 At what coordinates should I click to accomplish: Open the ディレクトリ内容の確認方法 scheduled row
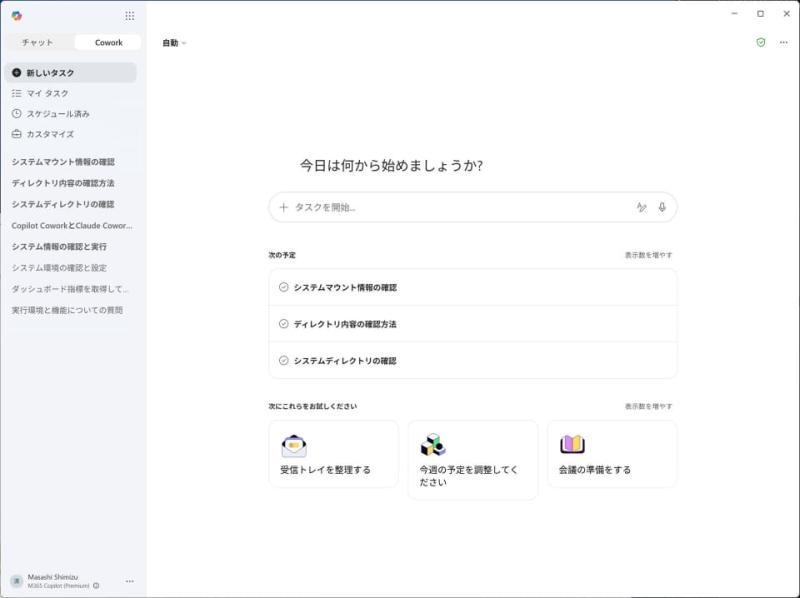coord(473,324)
